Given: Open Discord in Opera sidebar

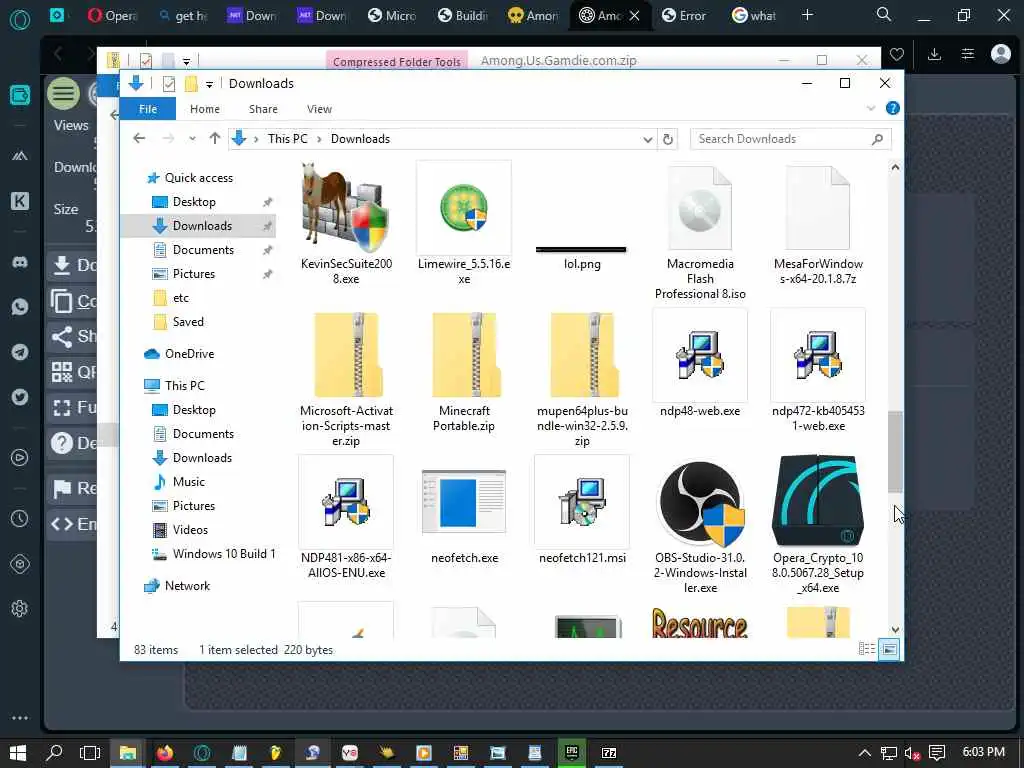Looking at the screenshot, I should tap(20, 262).
